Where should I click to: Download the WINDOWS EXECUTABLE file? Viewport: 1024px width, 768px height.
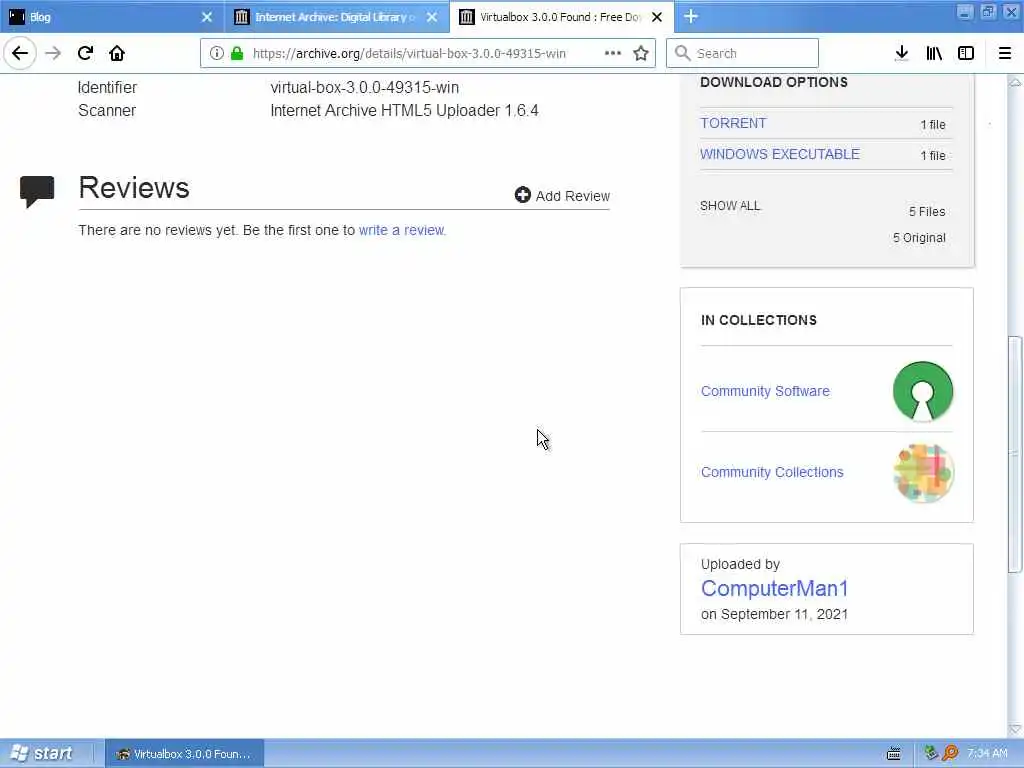[x=780, y=154]
